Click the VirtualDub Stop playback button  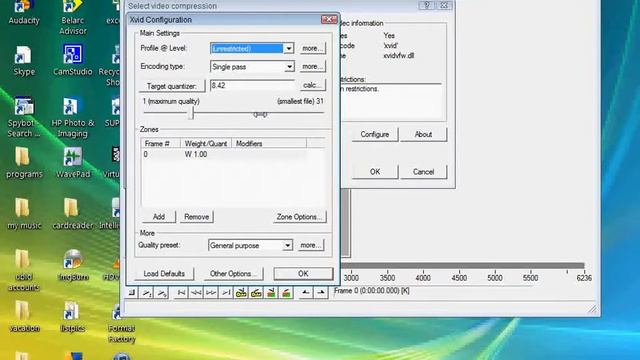132,292
